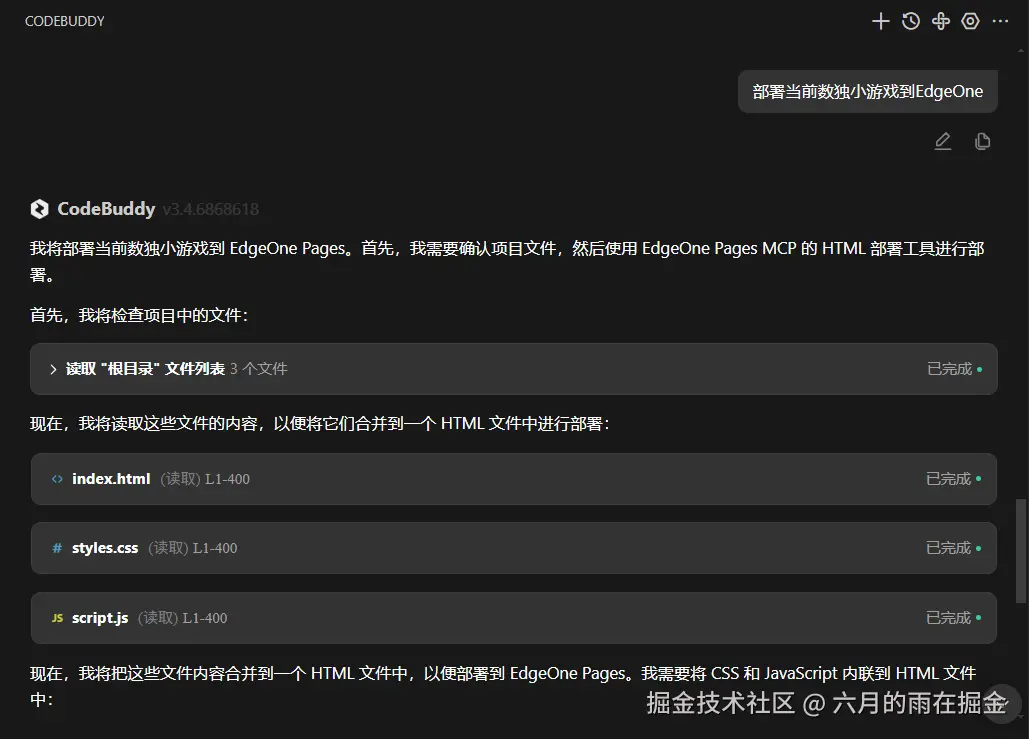This screenshot has height=739, width=1029.
Task: Open CodeBuddy settings hexagon icon
Action: [x=970, y=22]
